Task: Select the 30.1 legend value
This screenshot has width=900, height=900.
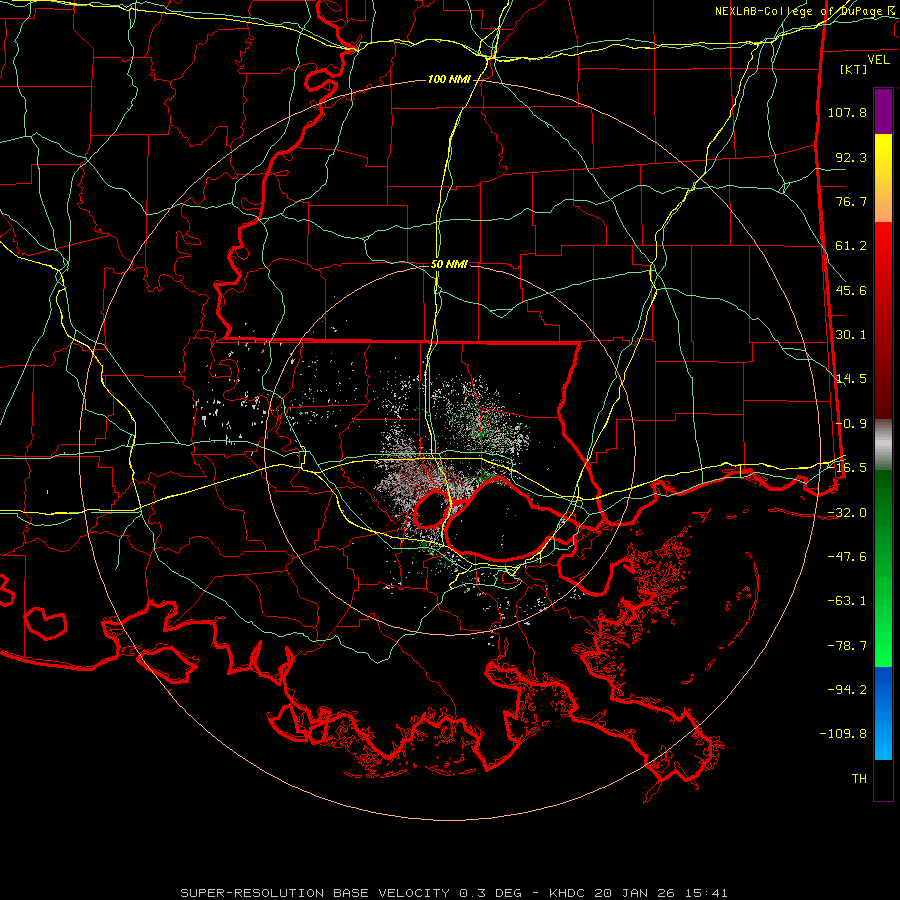Action: click(x=851, y=335)
